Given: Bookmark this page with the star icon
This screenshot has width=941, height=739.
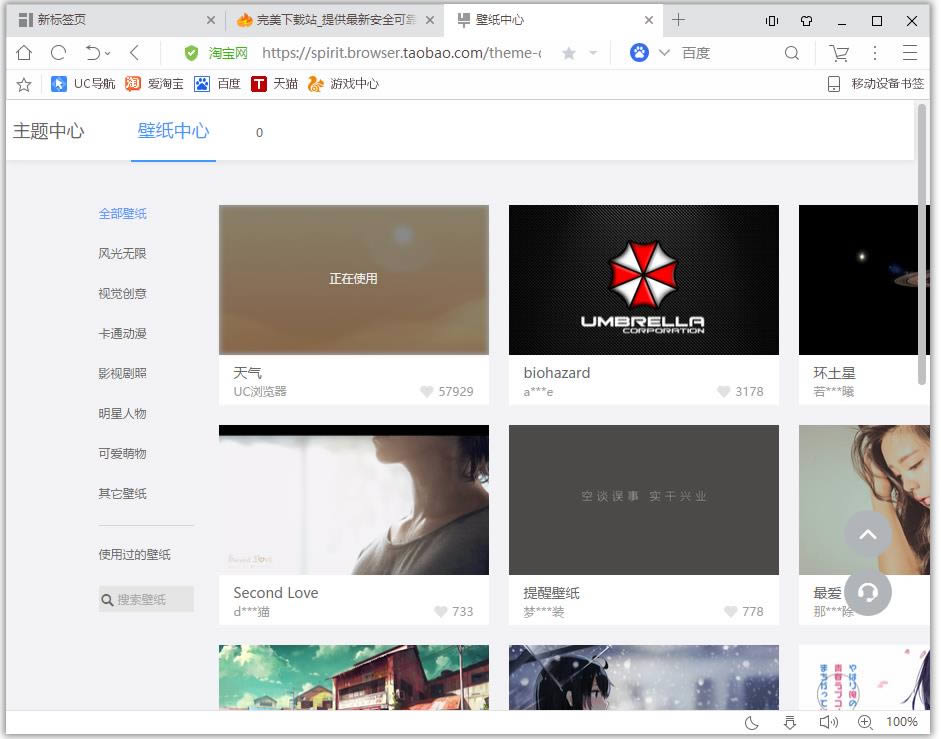Looking at the screenshot, I should click(569, 53).
